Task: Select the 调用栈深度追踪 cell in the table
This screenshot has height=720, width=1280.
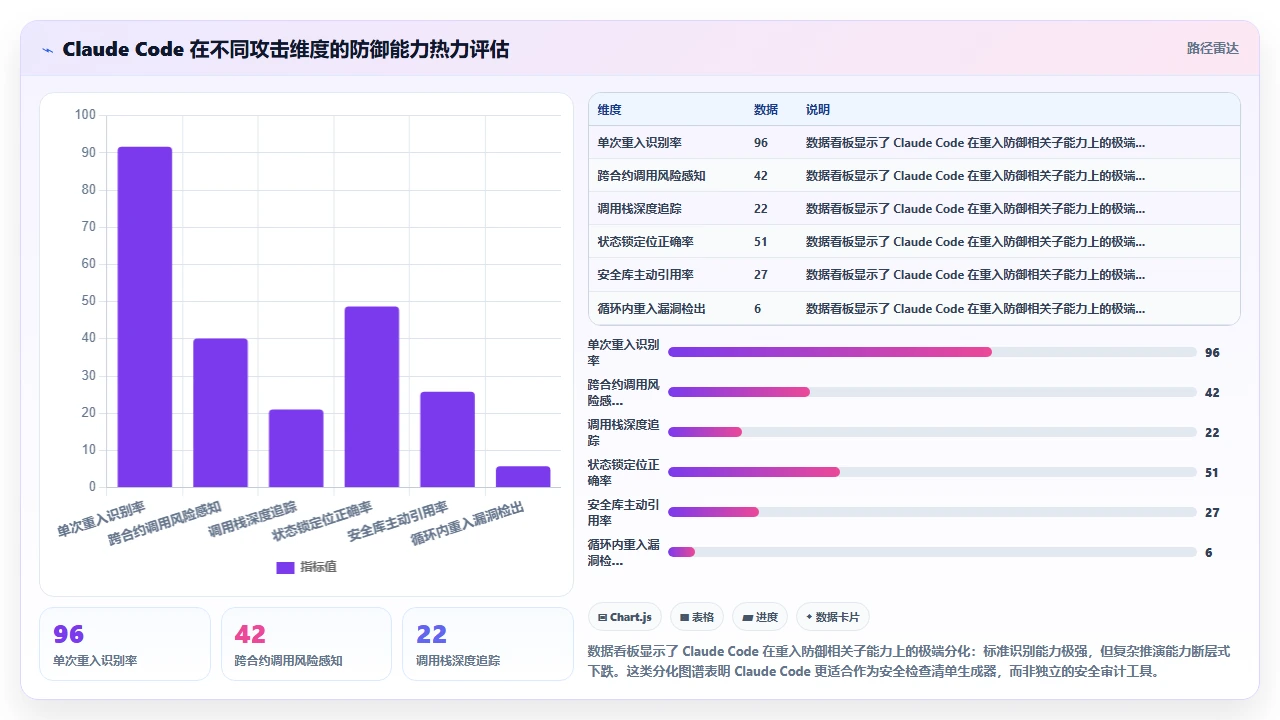Action: click(639, 209)
